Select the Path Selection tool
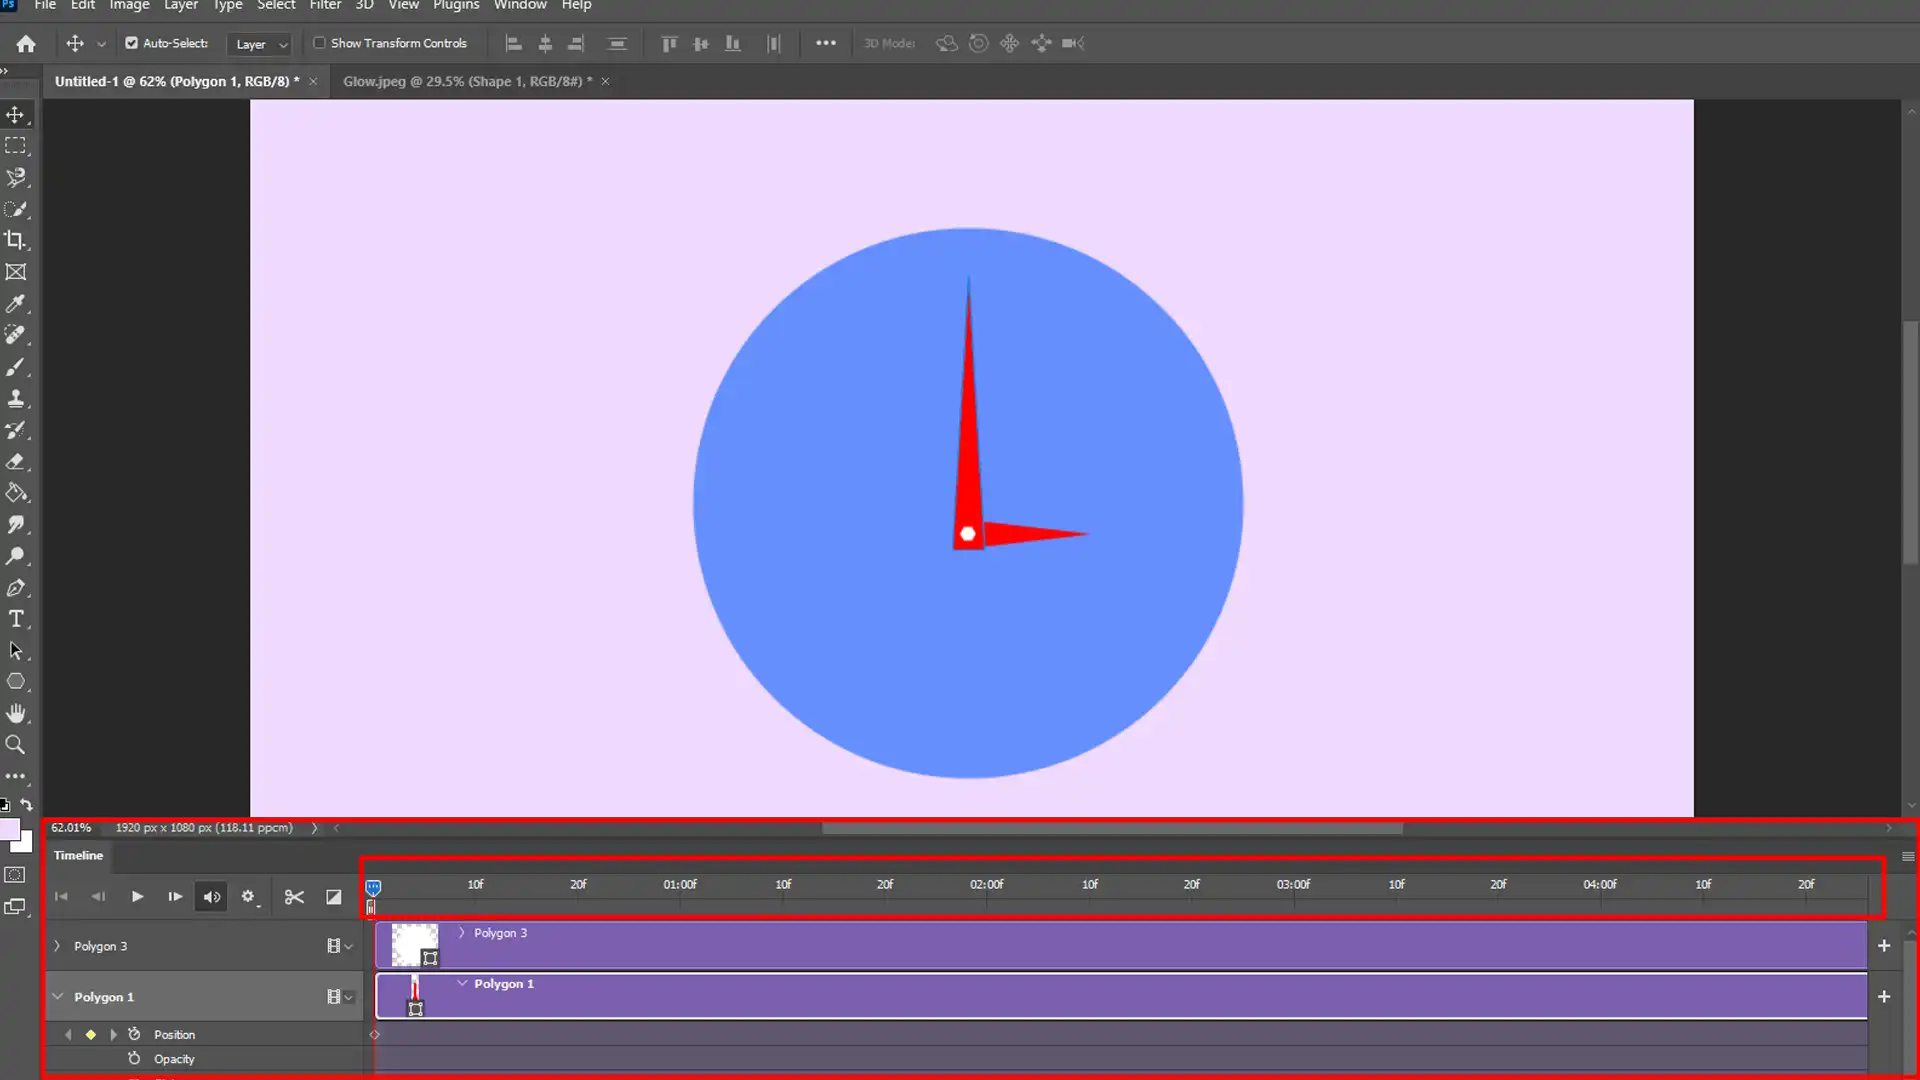This screenshot has height=1080, width=1920. click(x=16, y=651)
